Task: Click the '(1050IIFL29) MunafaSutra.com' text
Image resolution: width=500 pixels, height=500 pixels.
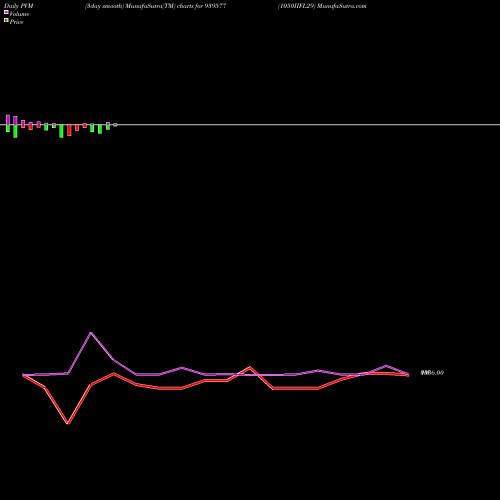Action: click(x=322, y=6)
